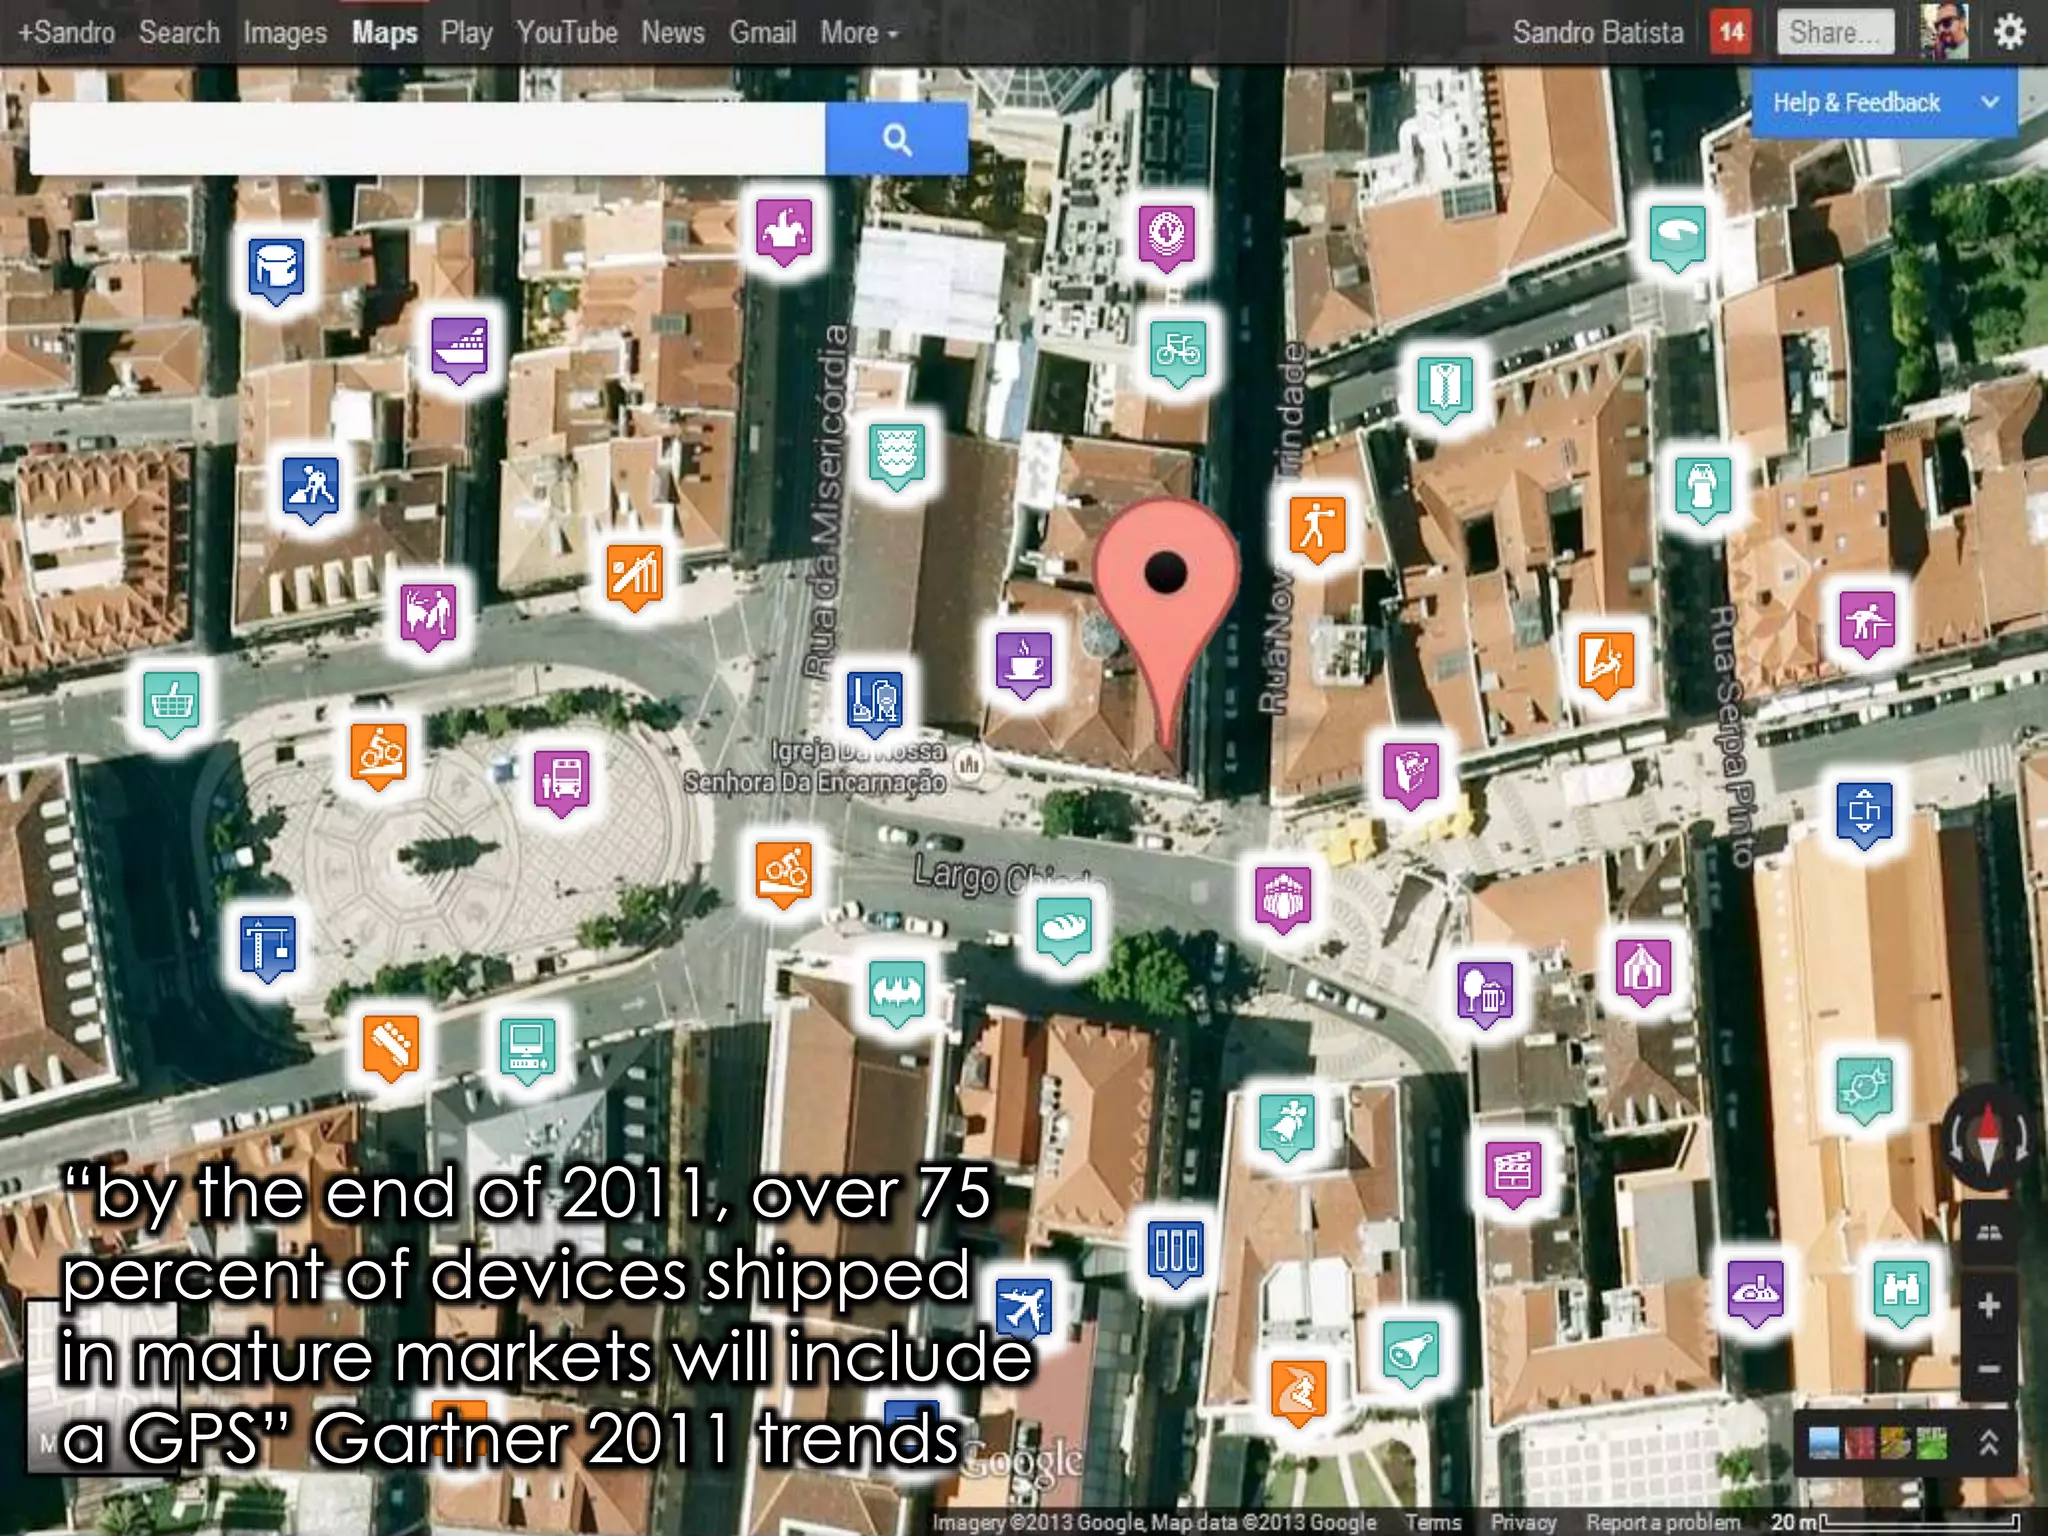The image size is (2048, 1536).
Task: Select the shopping basket map marker
Action: coord(172,699)
